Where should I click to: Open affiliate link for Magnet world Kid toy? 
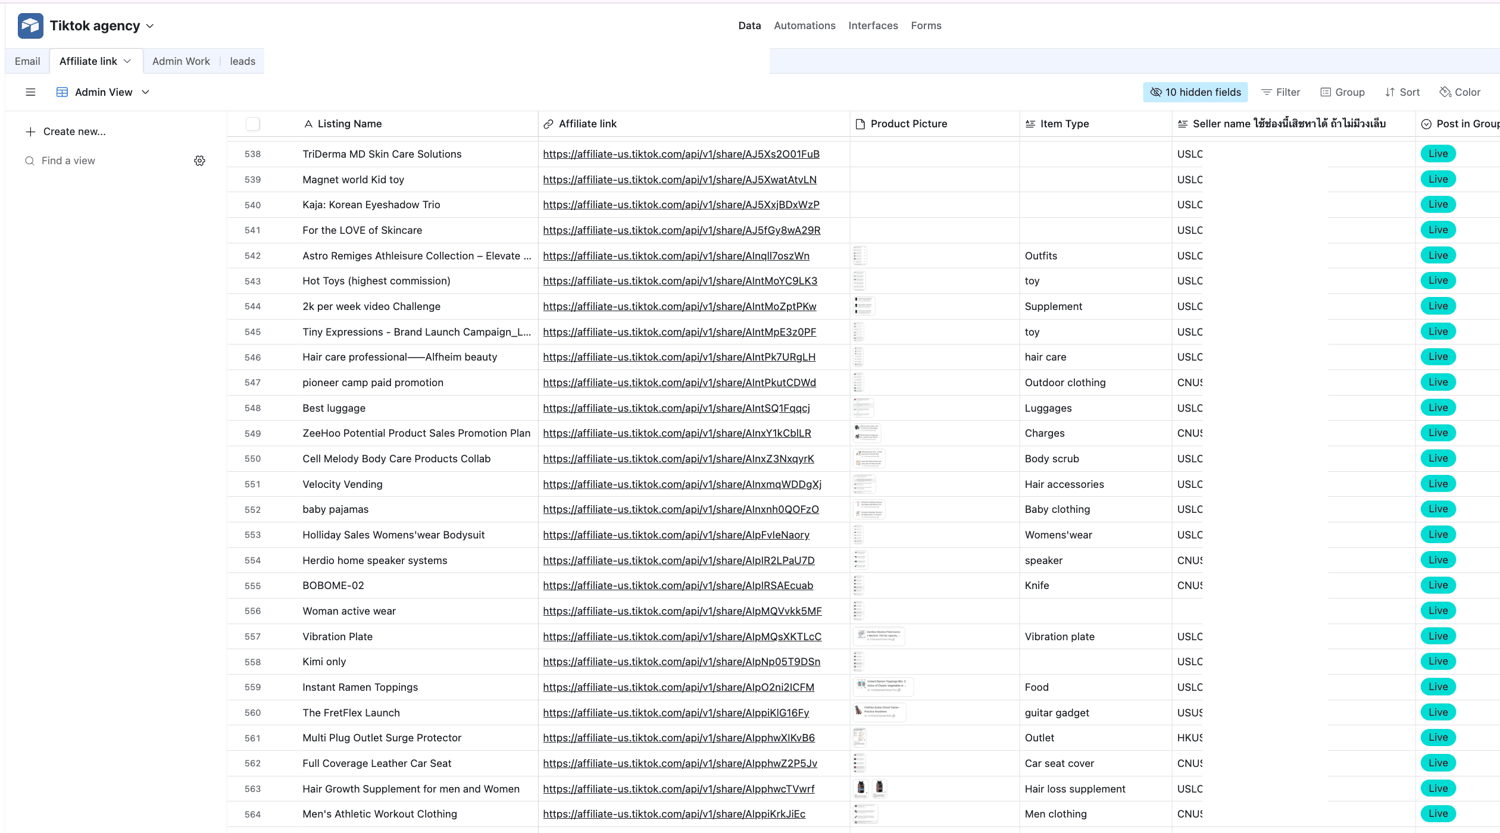pyautogui.click(x=680, y=180)
